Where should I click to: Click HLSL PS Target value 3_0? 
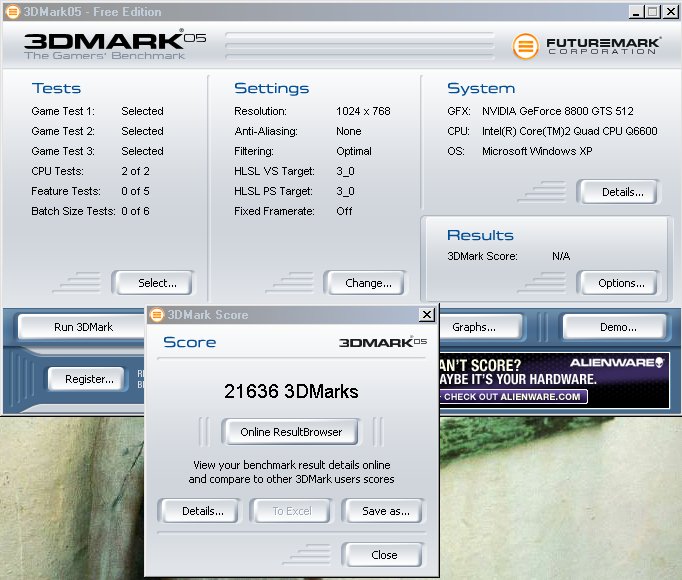[x=345, y=191]
